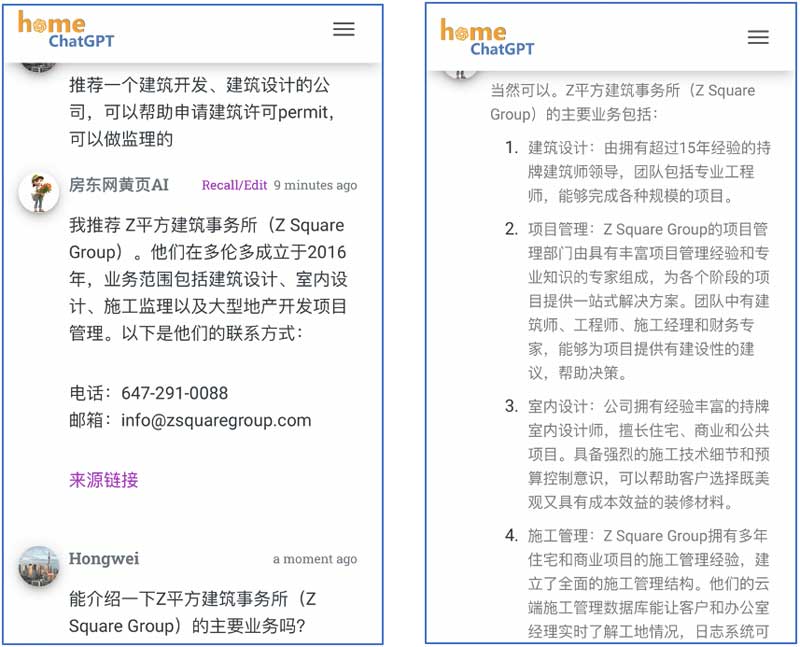Select email info@zsquaregroup.com
Viewport: 800px width, 647px height.
coord(216,420)
